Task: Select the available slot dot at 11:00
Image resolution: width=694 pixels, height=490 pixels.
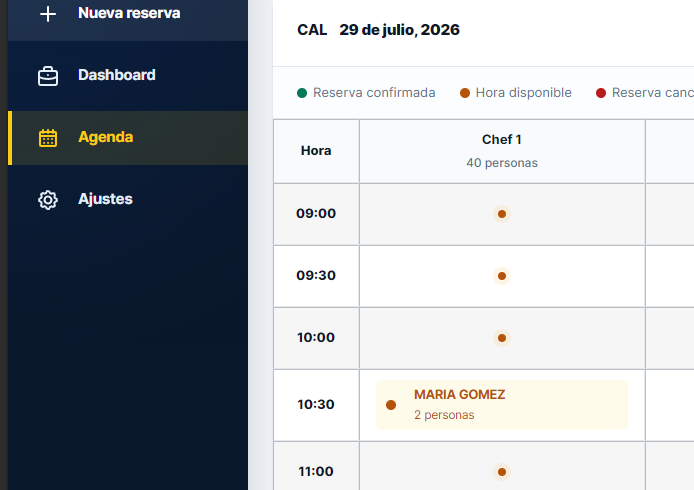Action: click(x=502, y=472)
